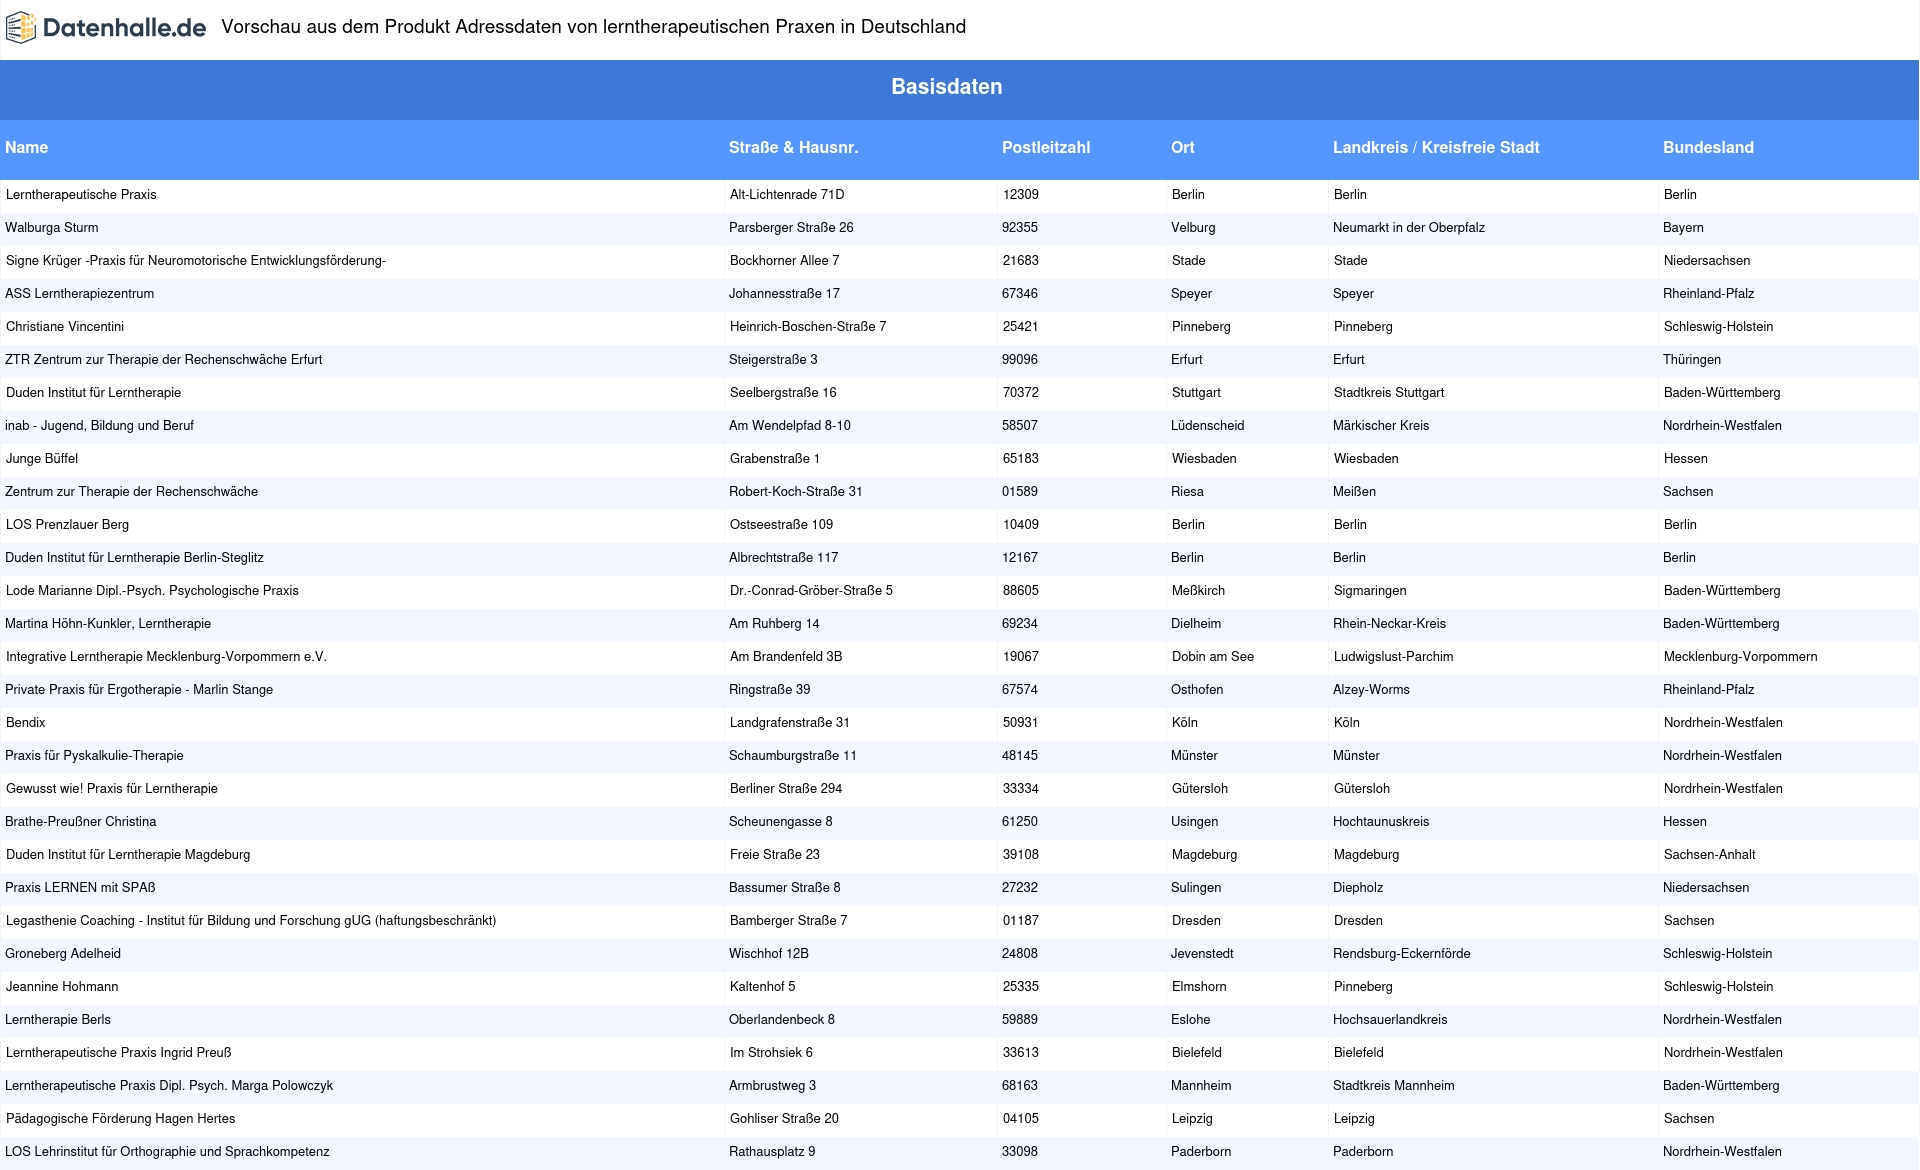Click Praxis für Pyskalkulie-Therapie
Viewport: 1920px width, 1170px height.
coord(94,756)
